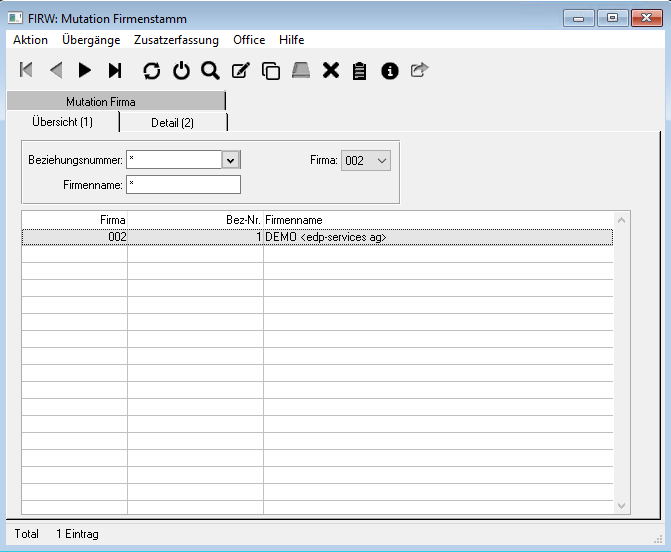Select the DEMO <edp-services ag> row

click(x=325, y=237)
